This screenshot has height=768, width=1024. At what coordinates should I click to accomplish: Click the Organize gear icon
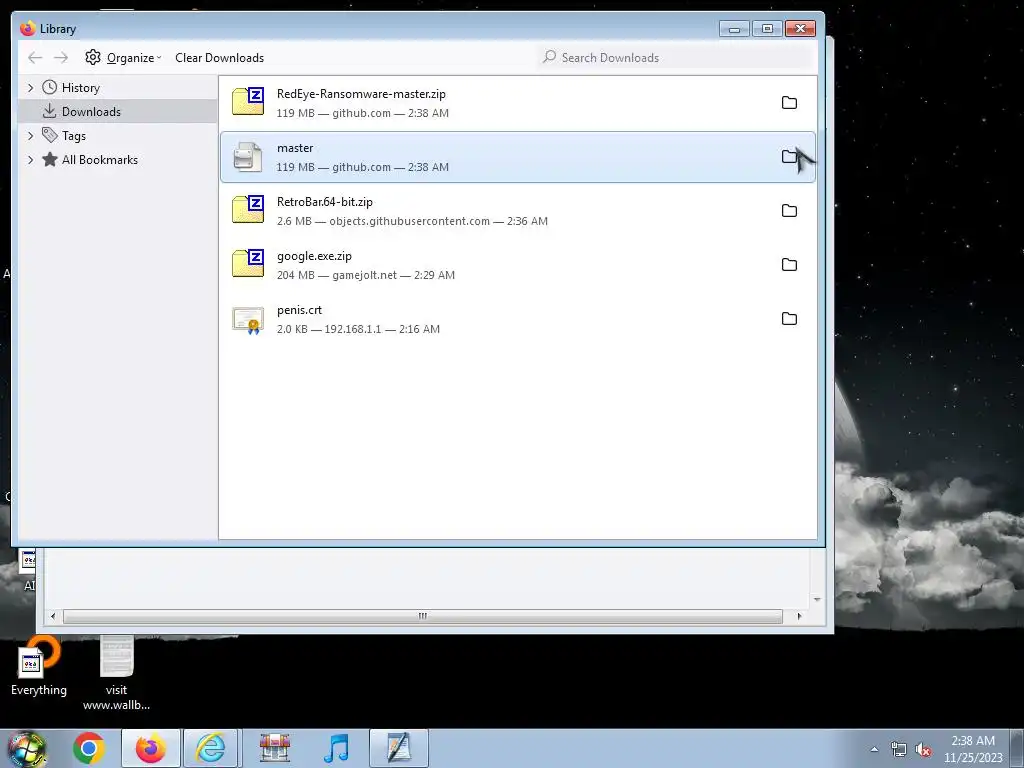tap(93, 57)
